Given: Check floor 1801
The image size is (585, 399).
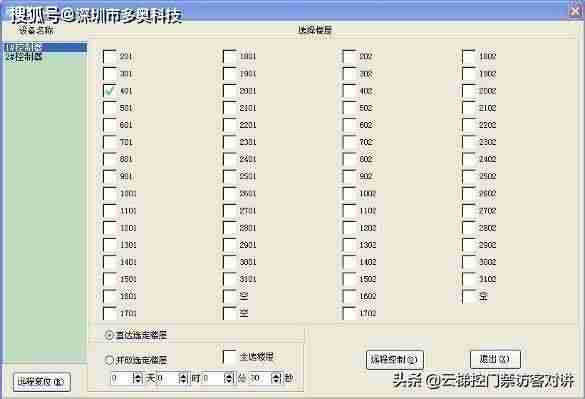Looking at the screenshot, I should click(229, 57).
